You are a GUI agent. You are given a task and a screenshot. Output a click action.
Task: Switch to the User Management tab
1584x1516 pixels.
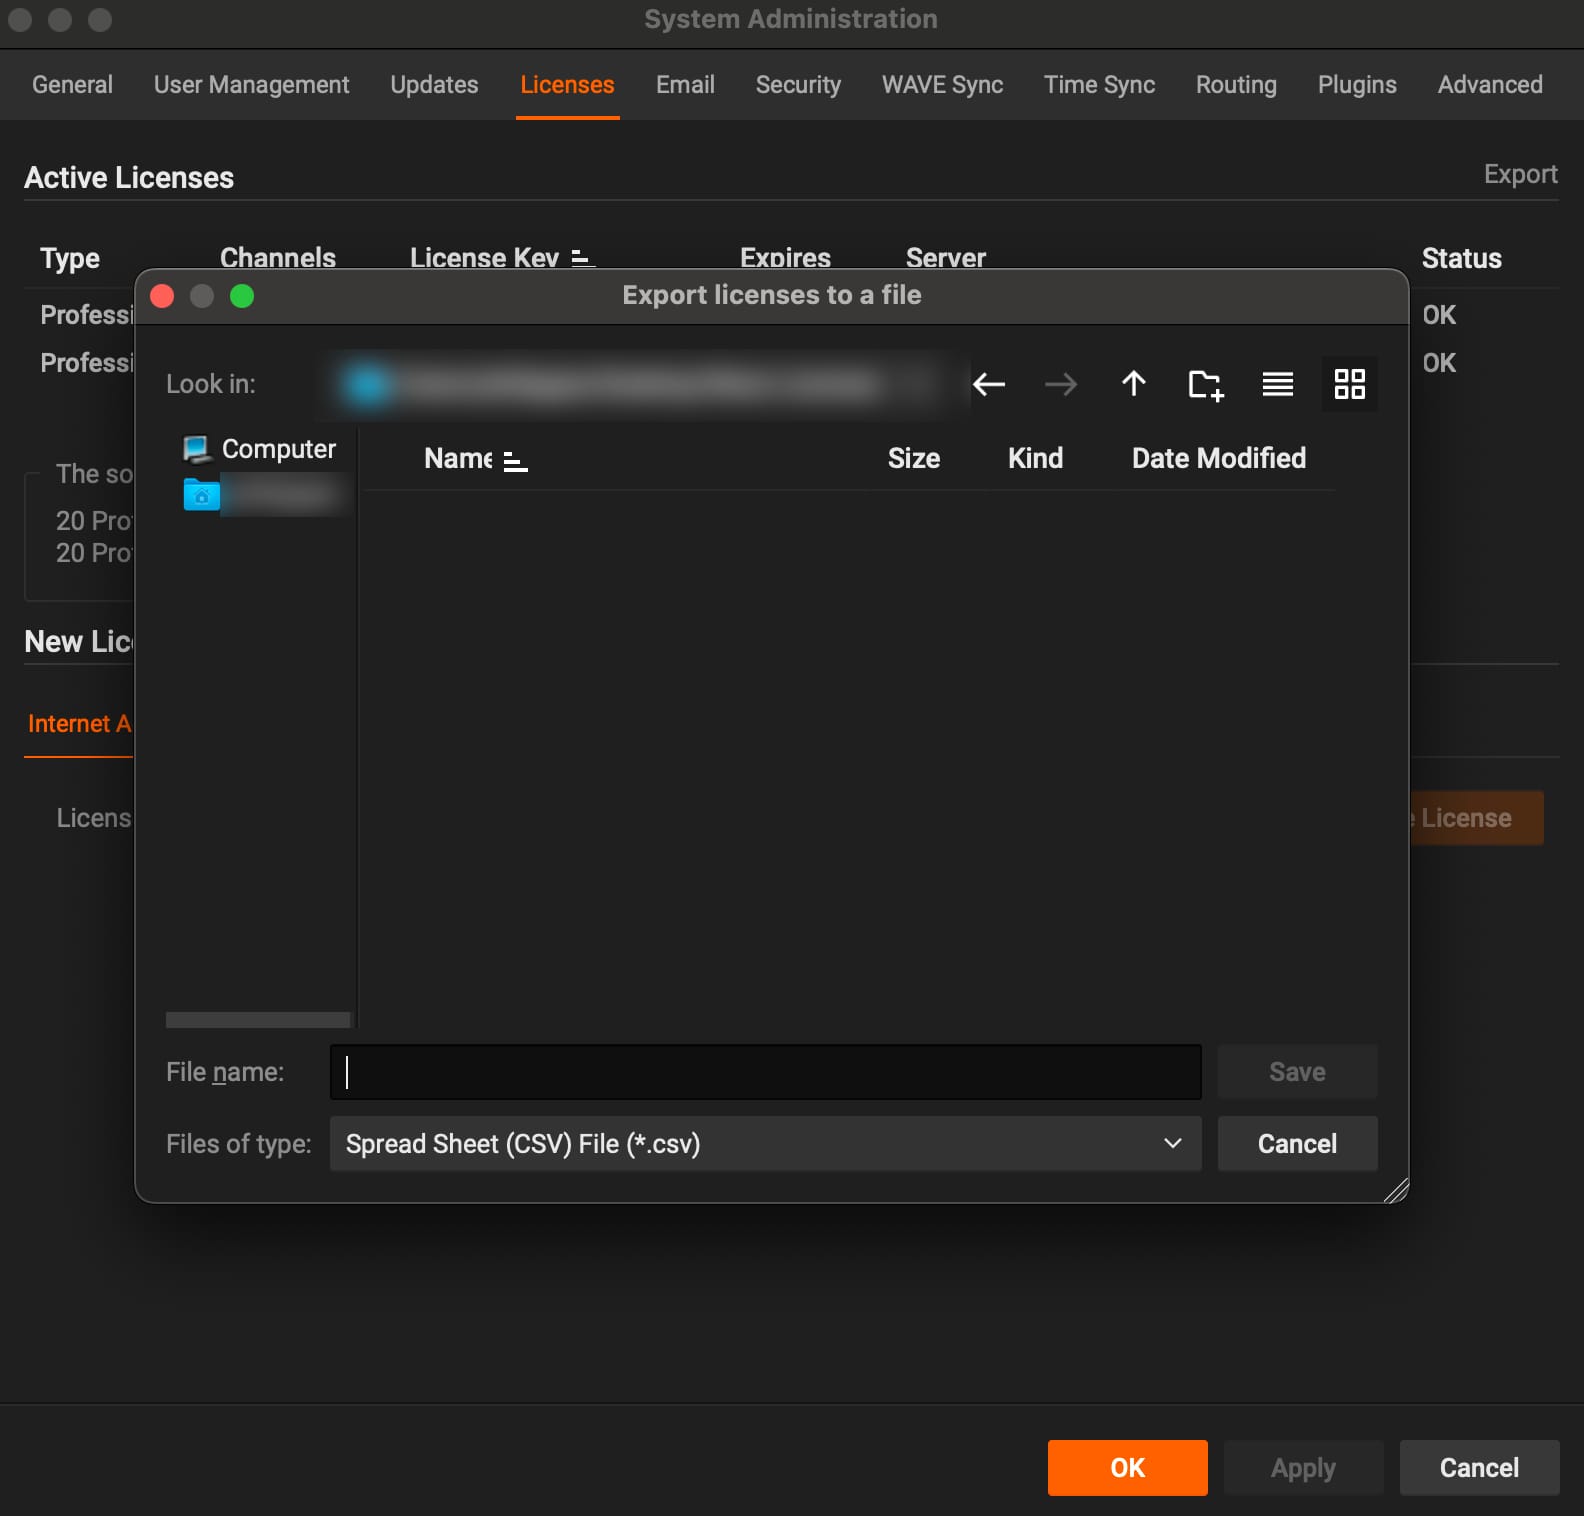coord(252,85)
